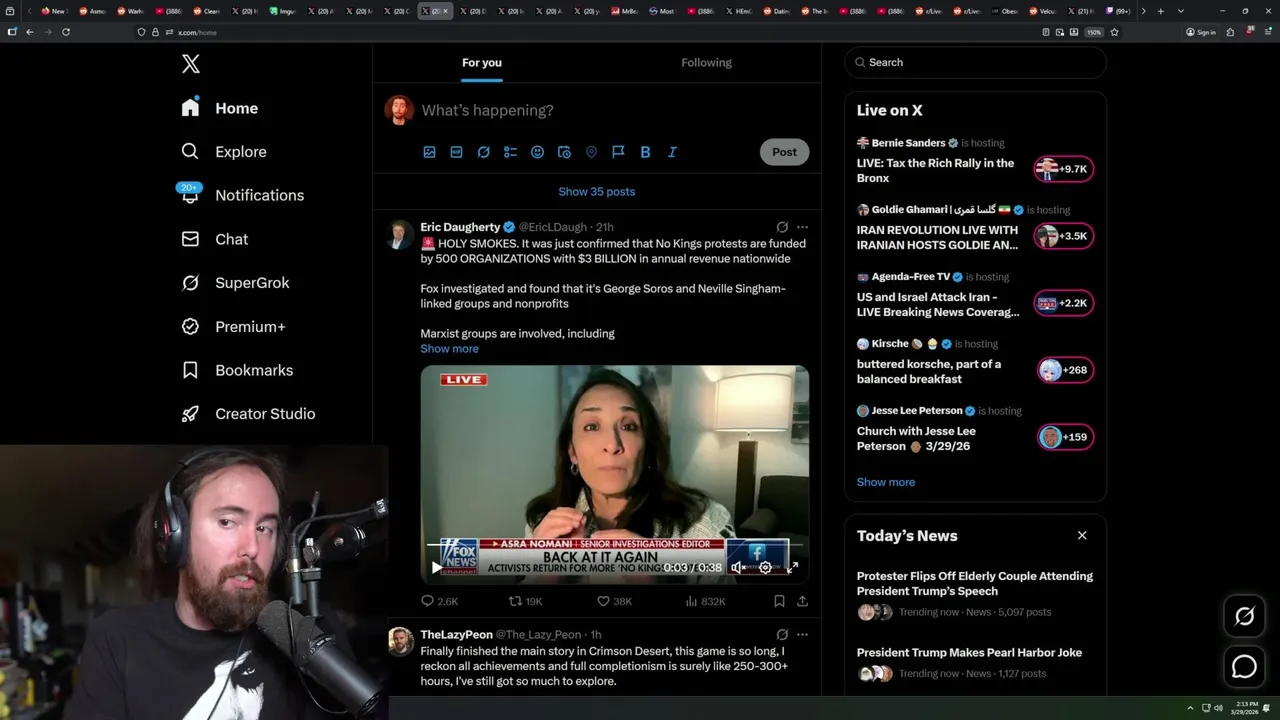Open more options on TheLazyPeon's post

(x=802, y=635)
